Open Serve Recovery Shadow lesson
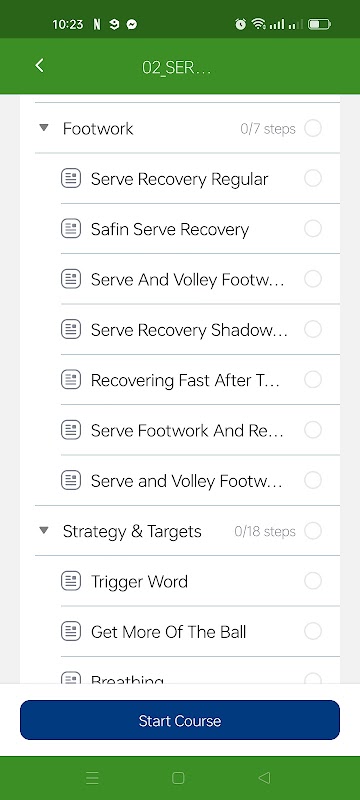This screenshot has height=800, width=360. [x=189, y=330]
